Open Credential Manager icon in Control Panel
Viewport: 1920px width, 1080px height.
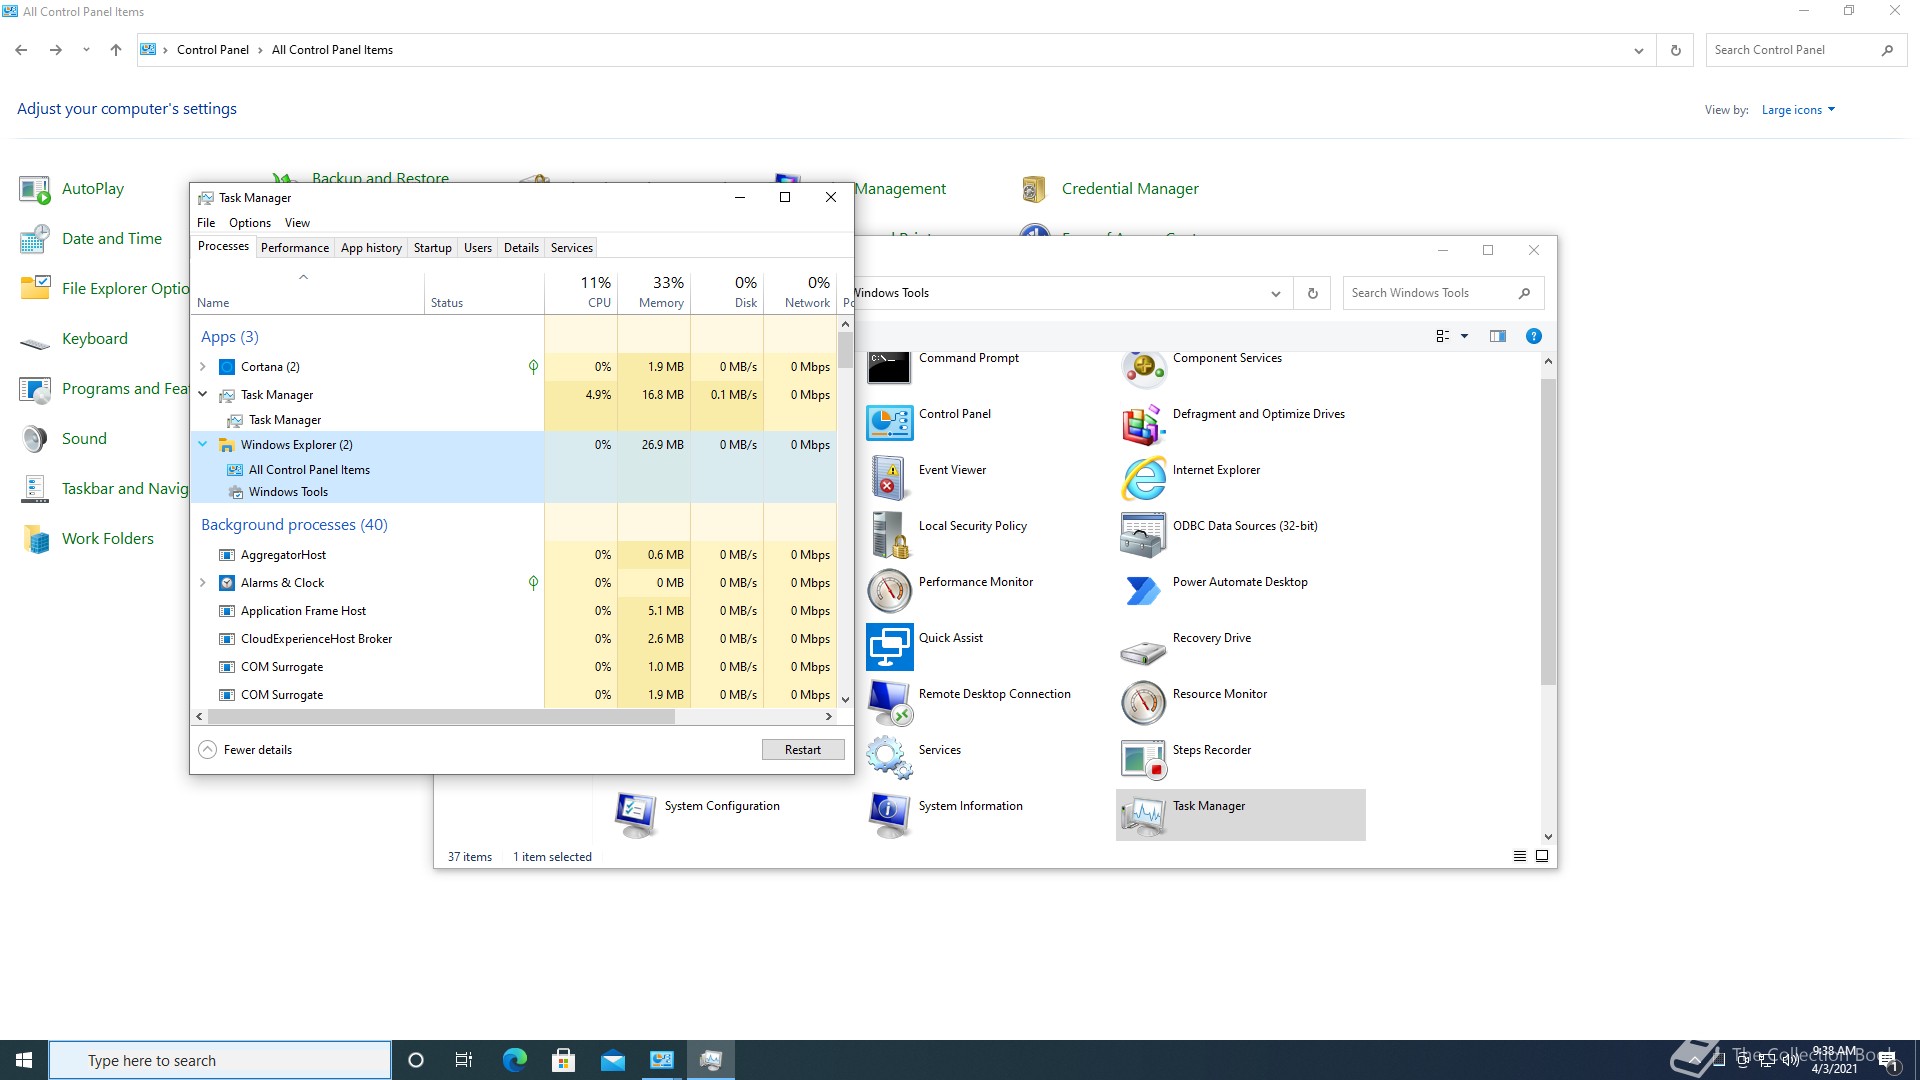(1034, 189)
